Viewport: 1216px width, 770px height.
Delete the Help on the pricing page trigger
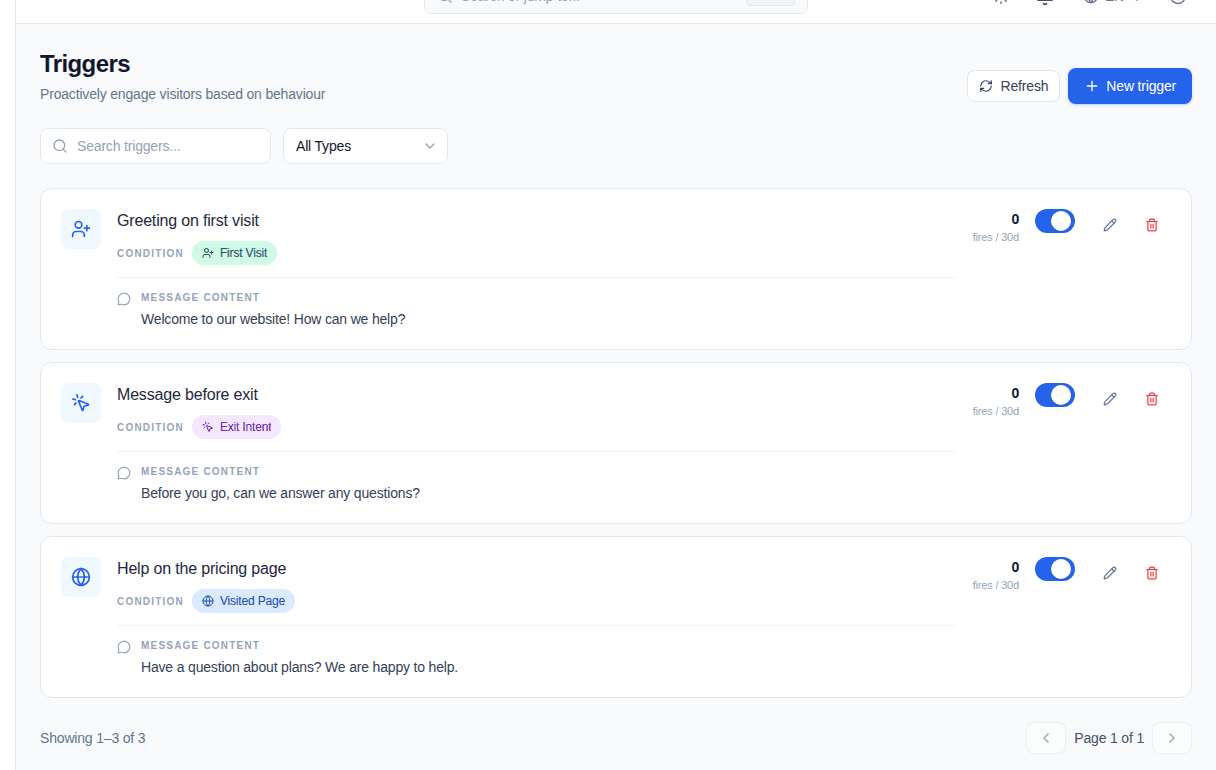click(x=1152, y=573)
